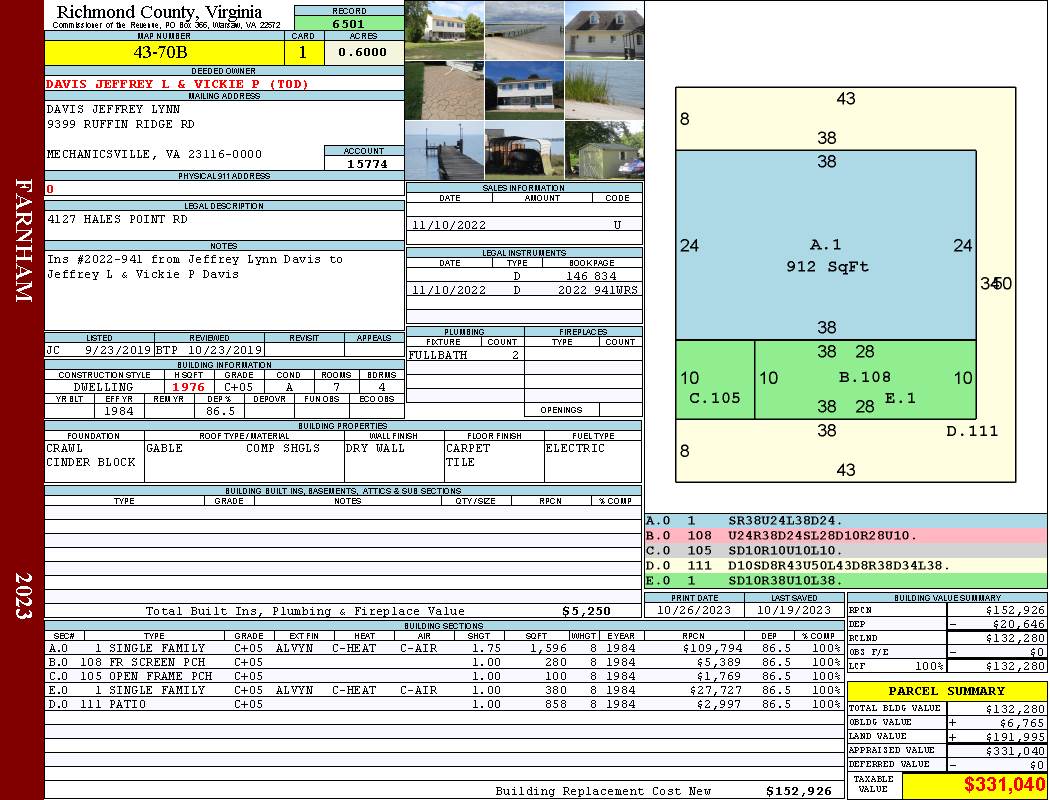The image size is (1050, 800).
Task: Click sketch label E.1
Action: [x=899, y=398]
